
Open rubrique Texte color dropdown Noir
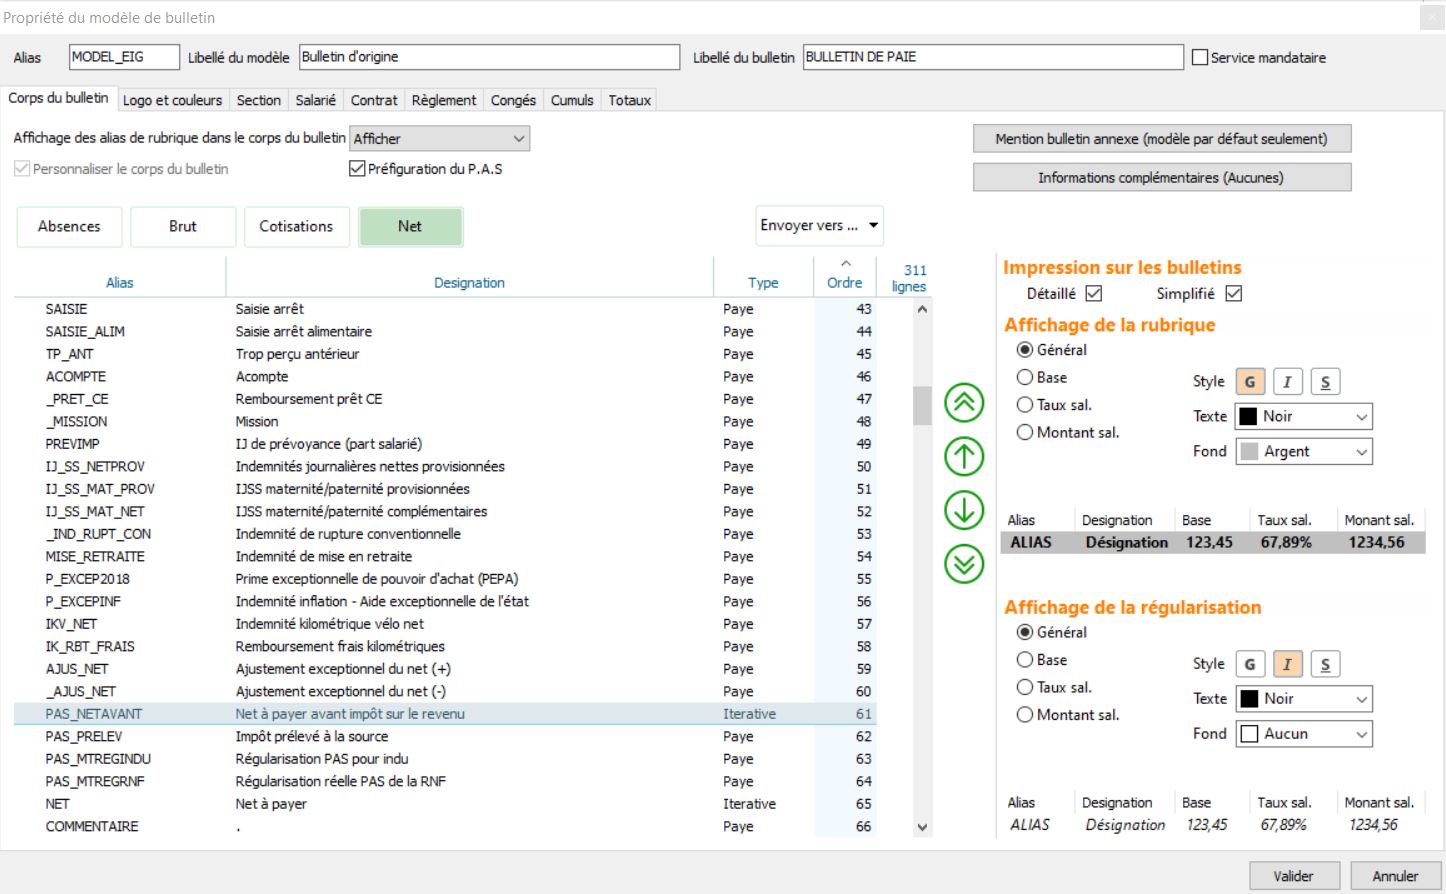tap(1304, 416)
